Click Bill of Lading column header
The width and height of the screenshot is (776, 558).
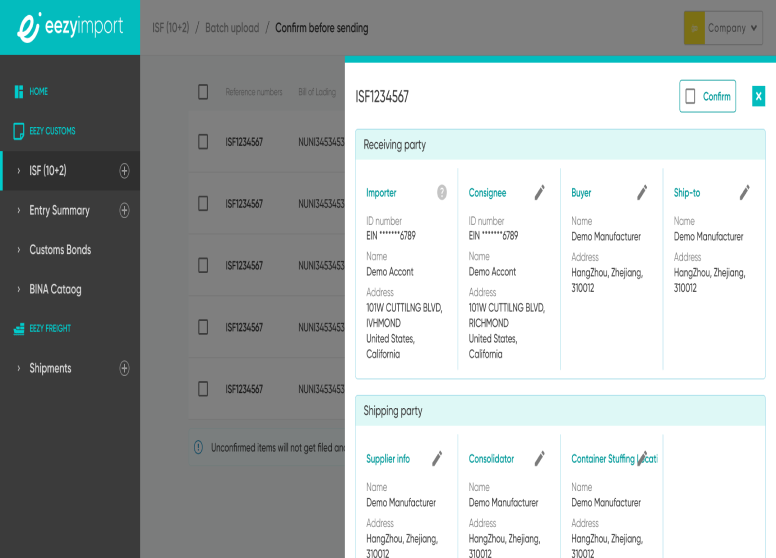click(x=317, y=92)
